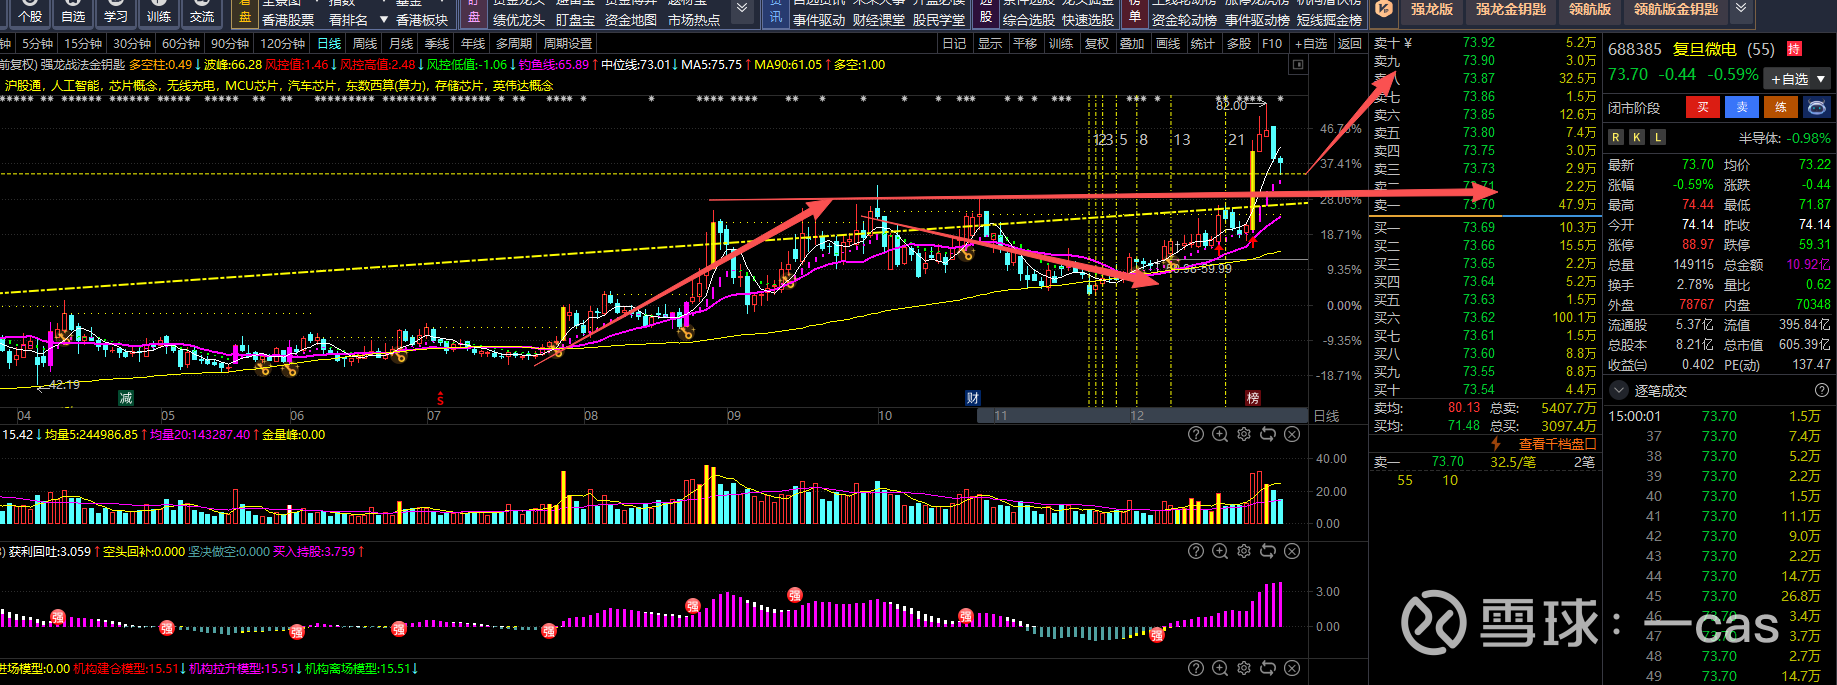Close the 获利回吐 indicator panel
Image resolution: width=1837 pixels, height=685 pixels.
click(1292, 551)
